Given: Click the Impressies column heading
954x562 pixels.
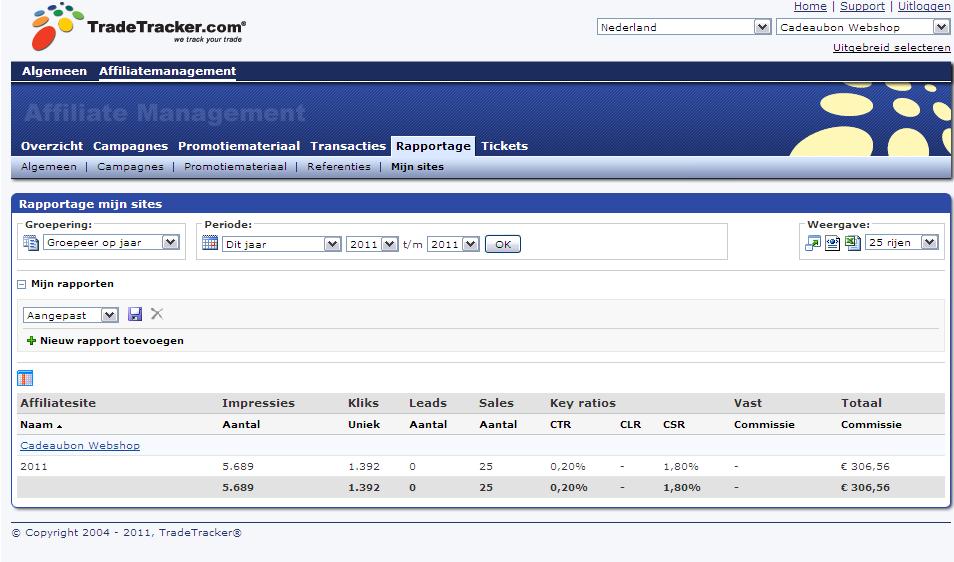Looking at the screenshot, I should (258, 403).
